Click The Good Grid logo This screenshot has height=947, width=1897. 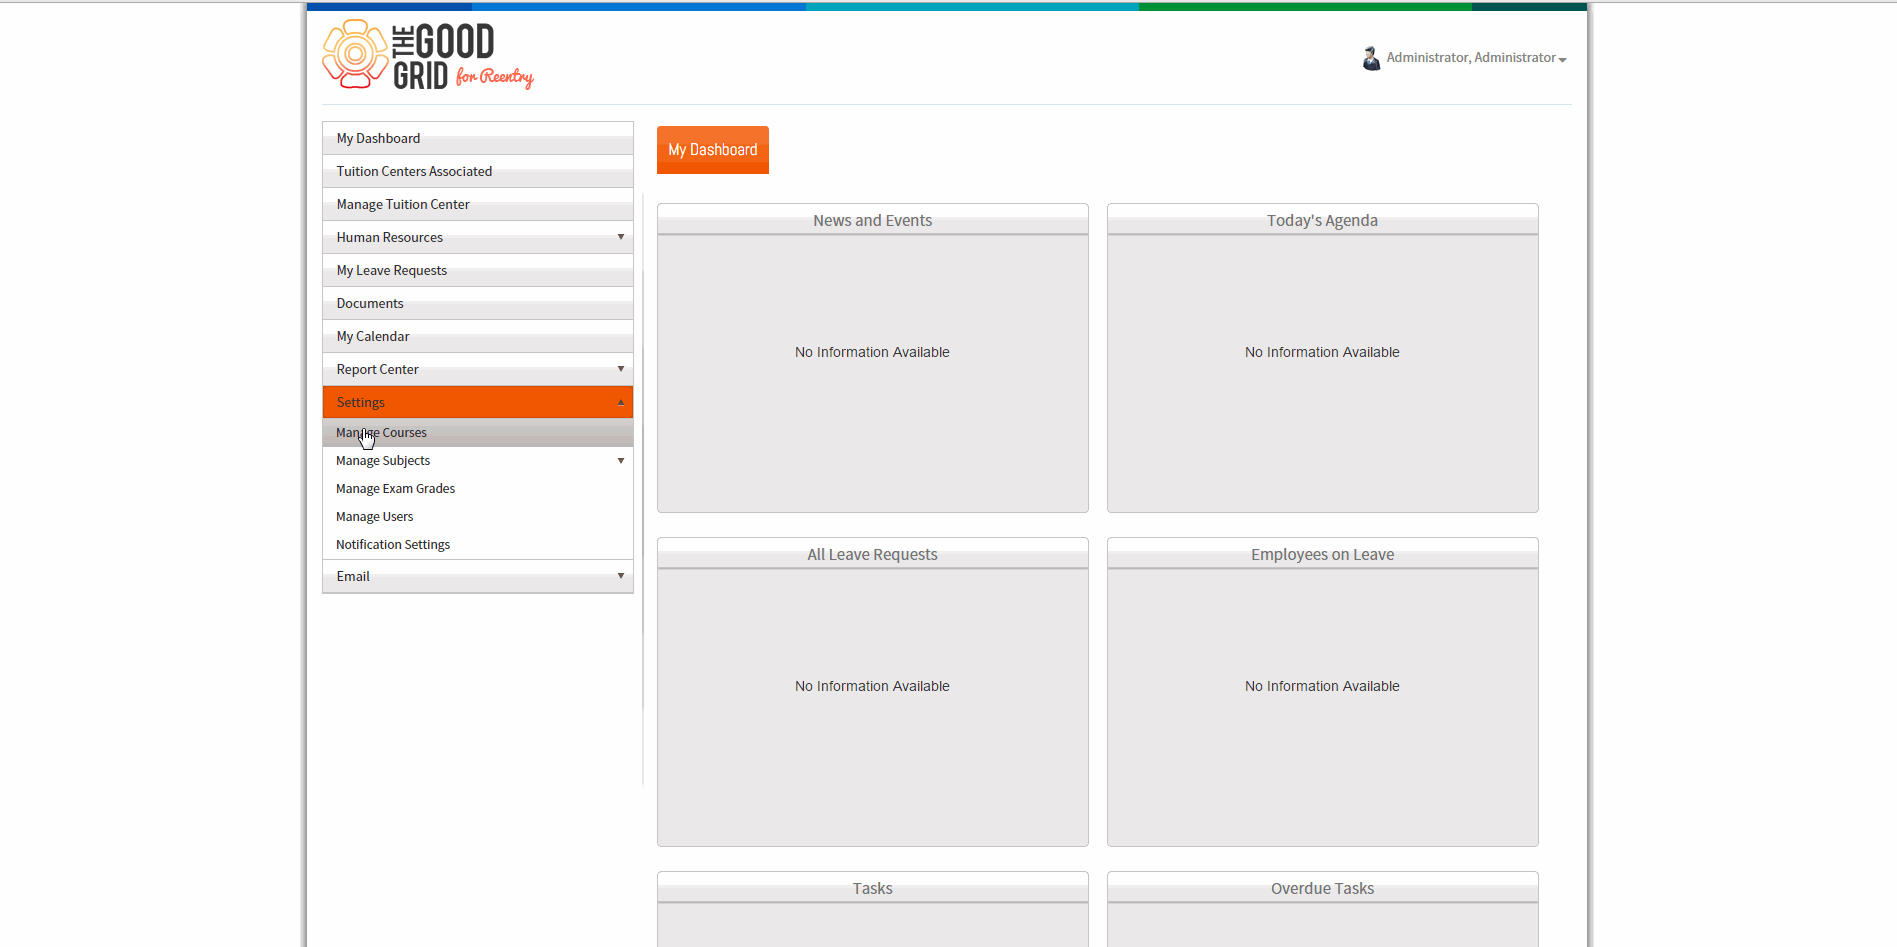(x=428, y=55)
